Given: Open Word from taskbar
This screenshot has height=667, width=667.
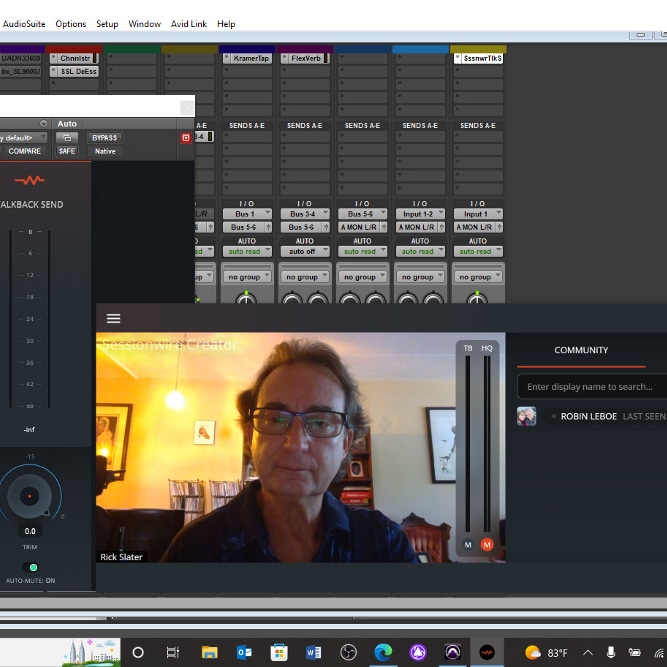Looking at the screenshot, I should (x=314, y=652).
